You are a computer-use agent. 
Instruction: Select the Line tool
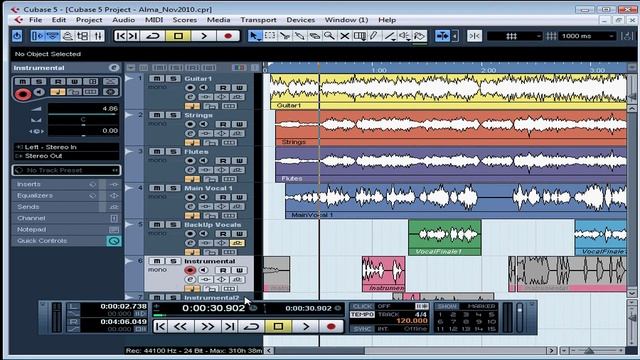click(x=389, y=36)
